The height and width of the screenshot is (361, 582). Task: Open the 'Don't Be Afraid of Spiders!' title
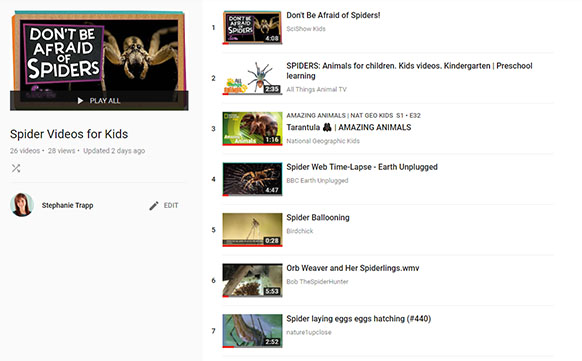point(333,15)
